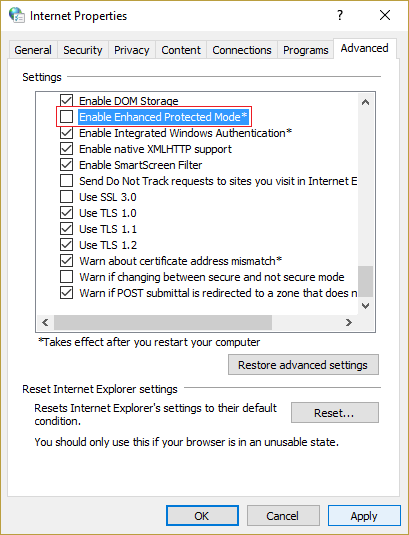The width and height of the screenshot is (409, 535).
Task: Toggle Warn about certificate address mismatch
Action: pyautogui.click(x=66, y=261)
